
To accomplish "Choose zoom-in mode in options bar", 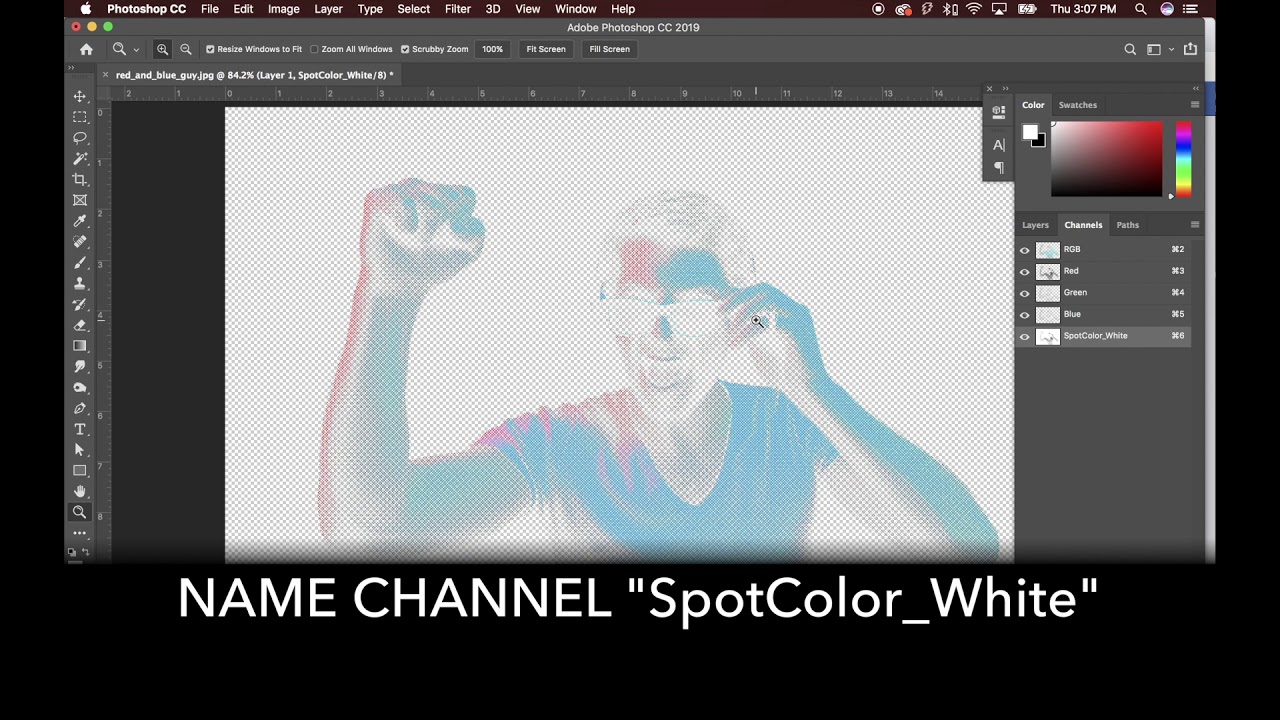I will click(x=162, y=49).
